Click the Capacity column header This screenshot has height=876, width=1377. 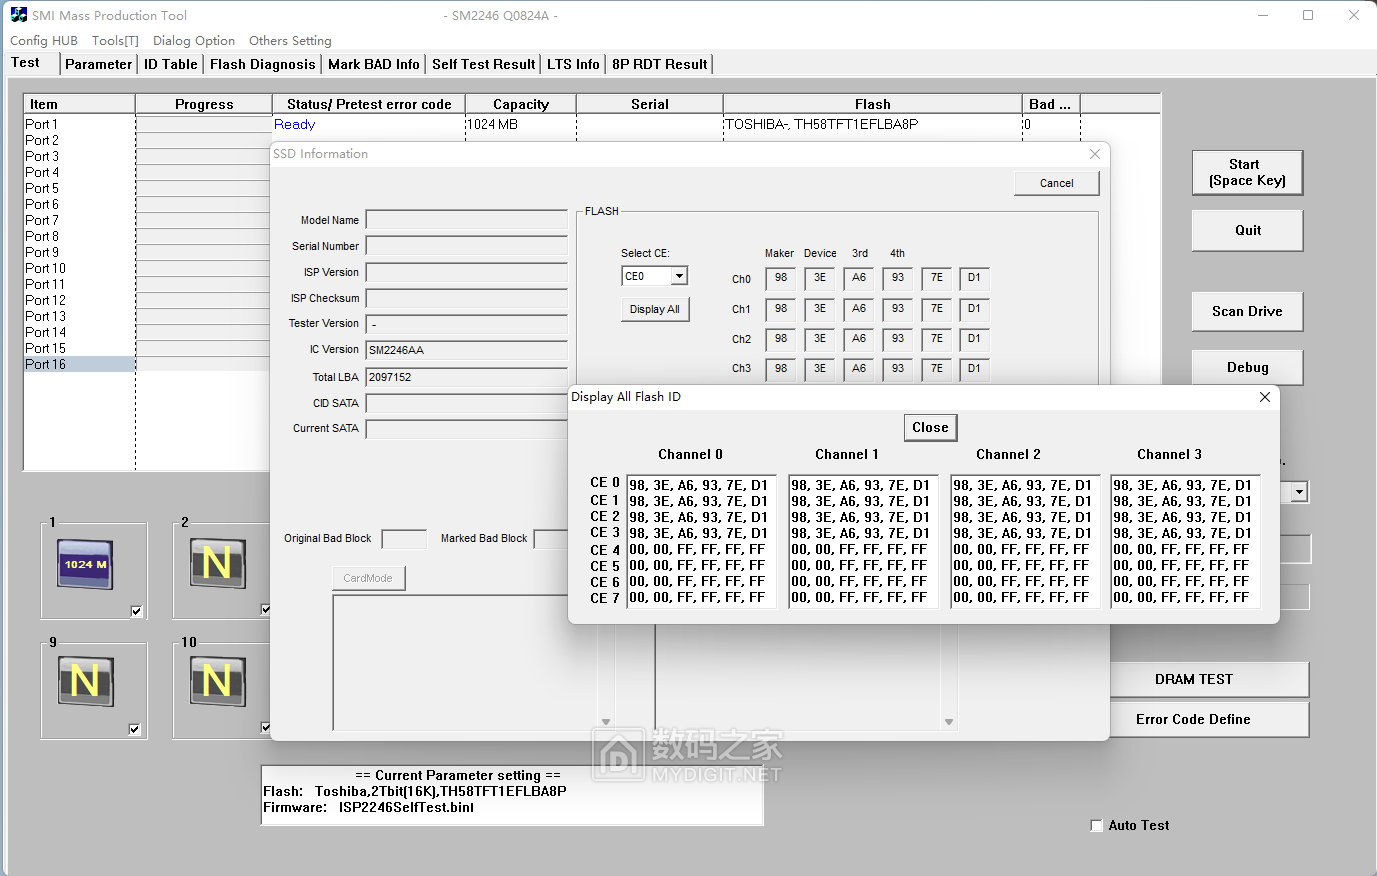tap(521, 104)
